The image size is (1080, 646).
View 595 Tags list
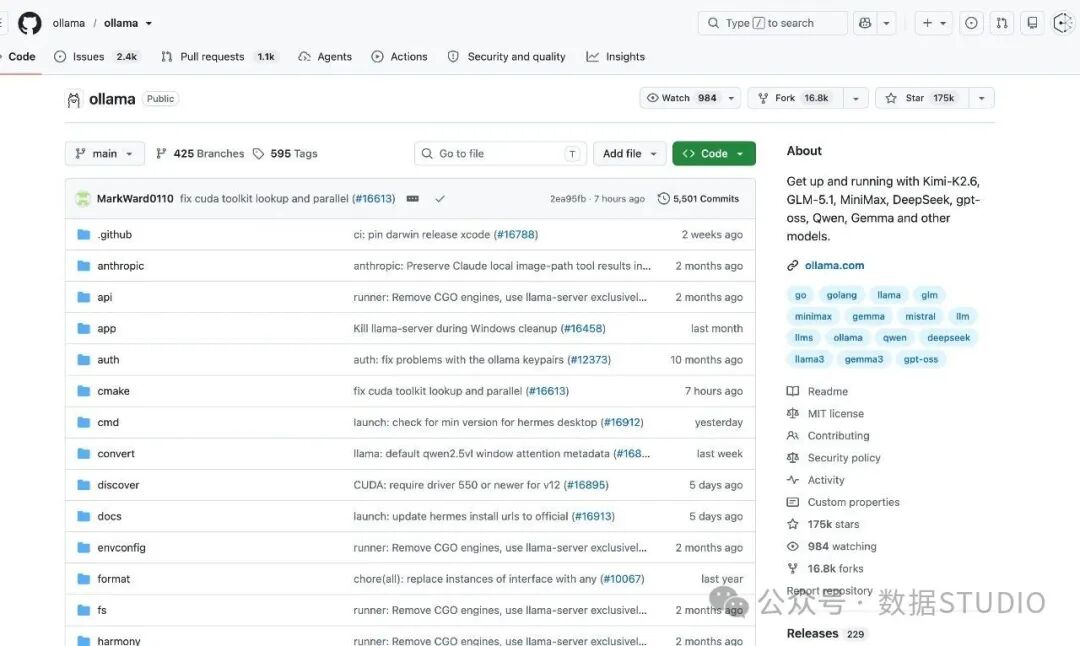pos(285,154)
